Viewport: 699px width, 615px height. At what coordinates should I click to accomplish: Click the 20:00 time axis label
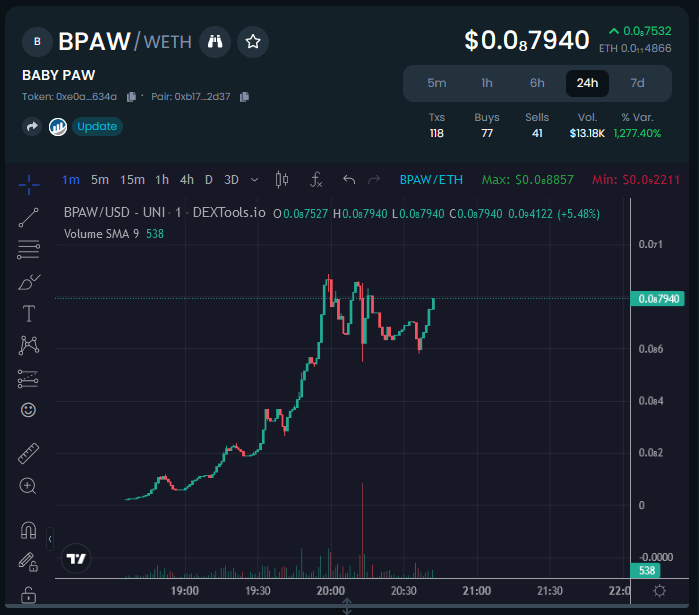pos(331,591)
